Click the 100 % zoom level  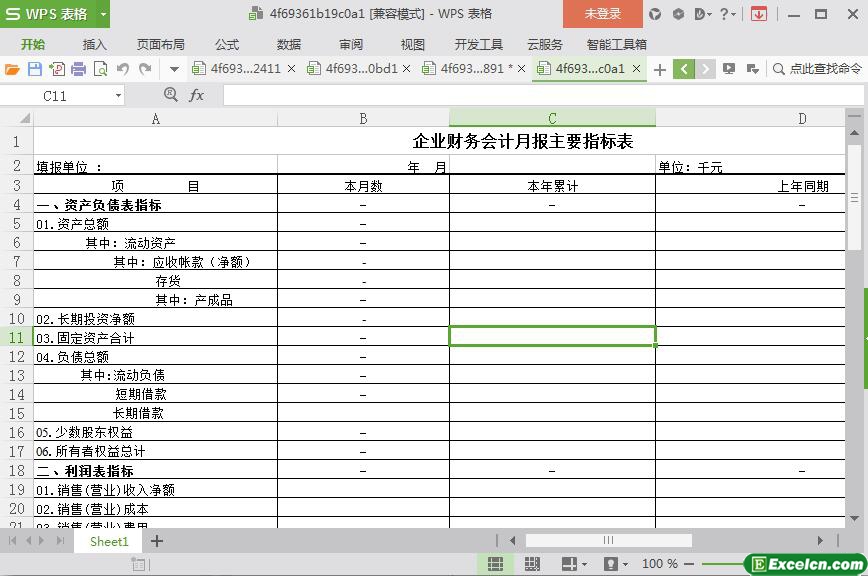(x=659, y=564)
